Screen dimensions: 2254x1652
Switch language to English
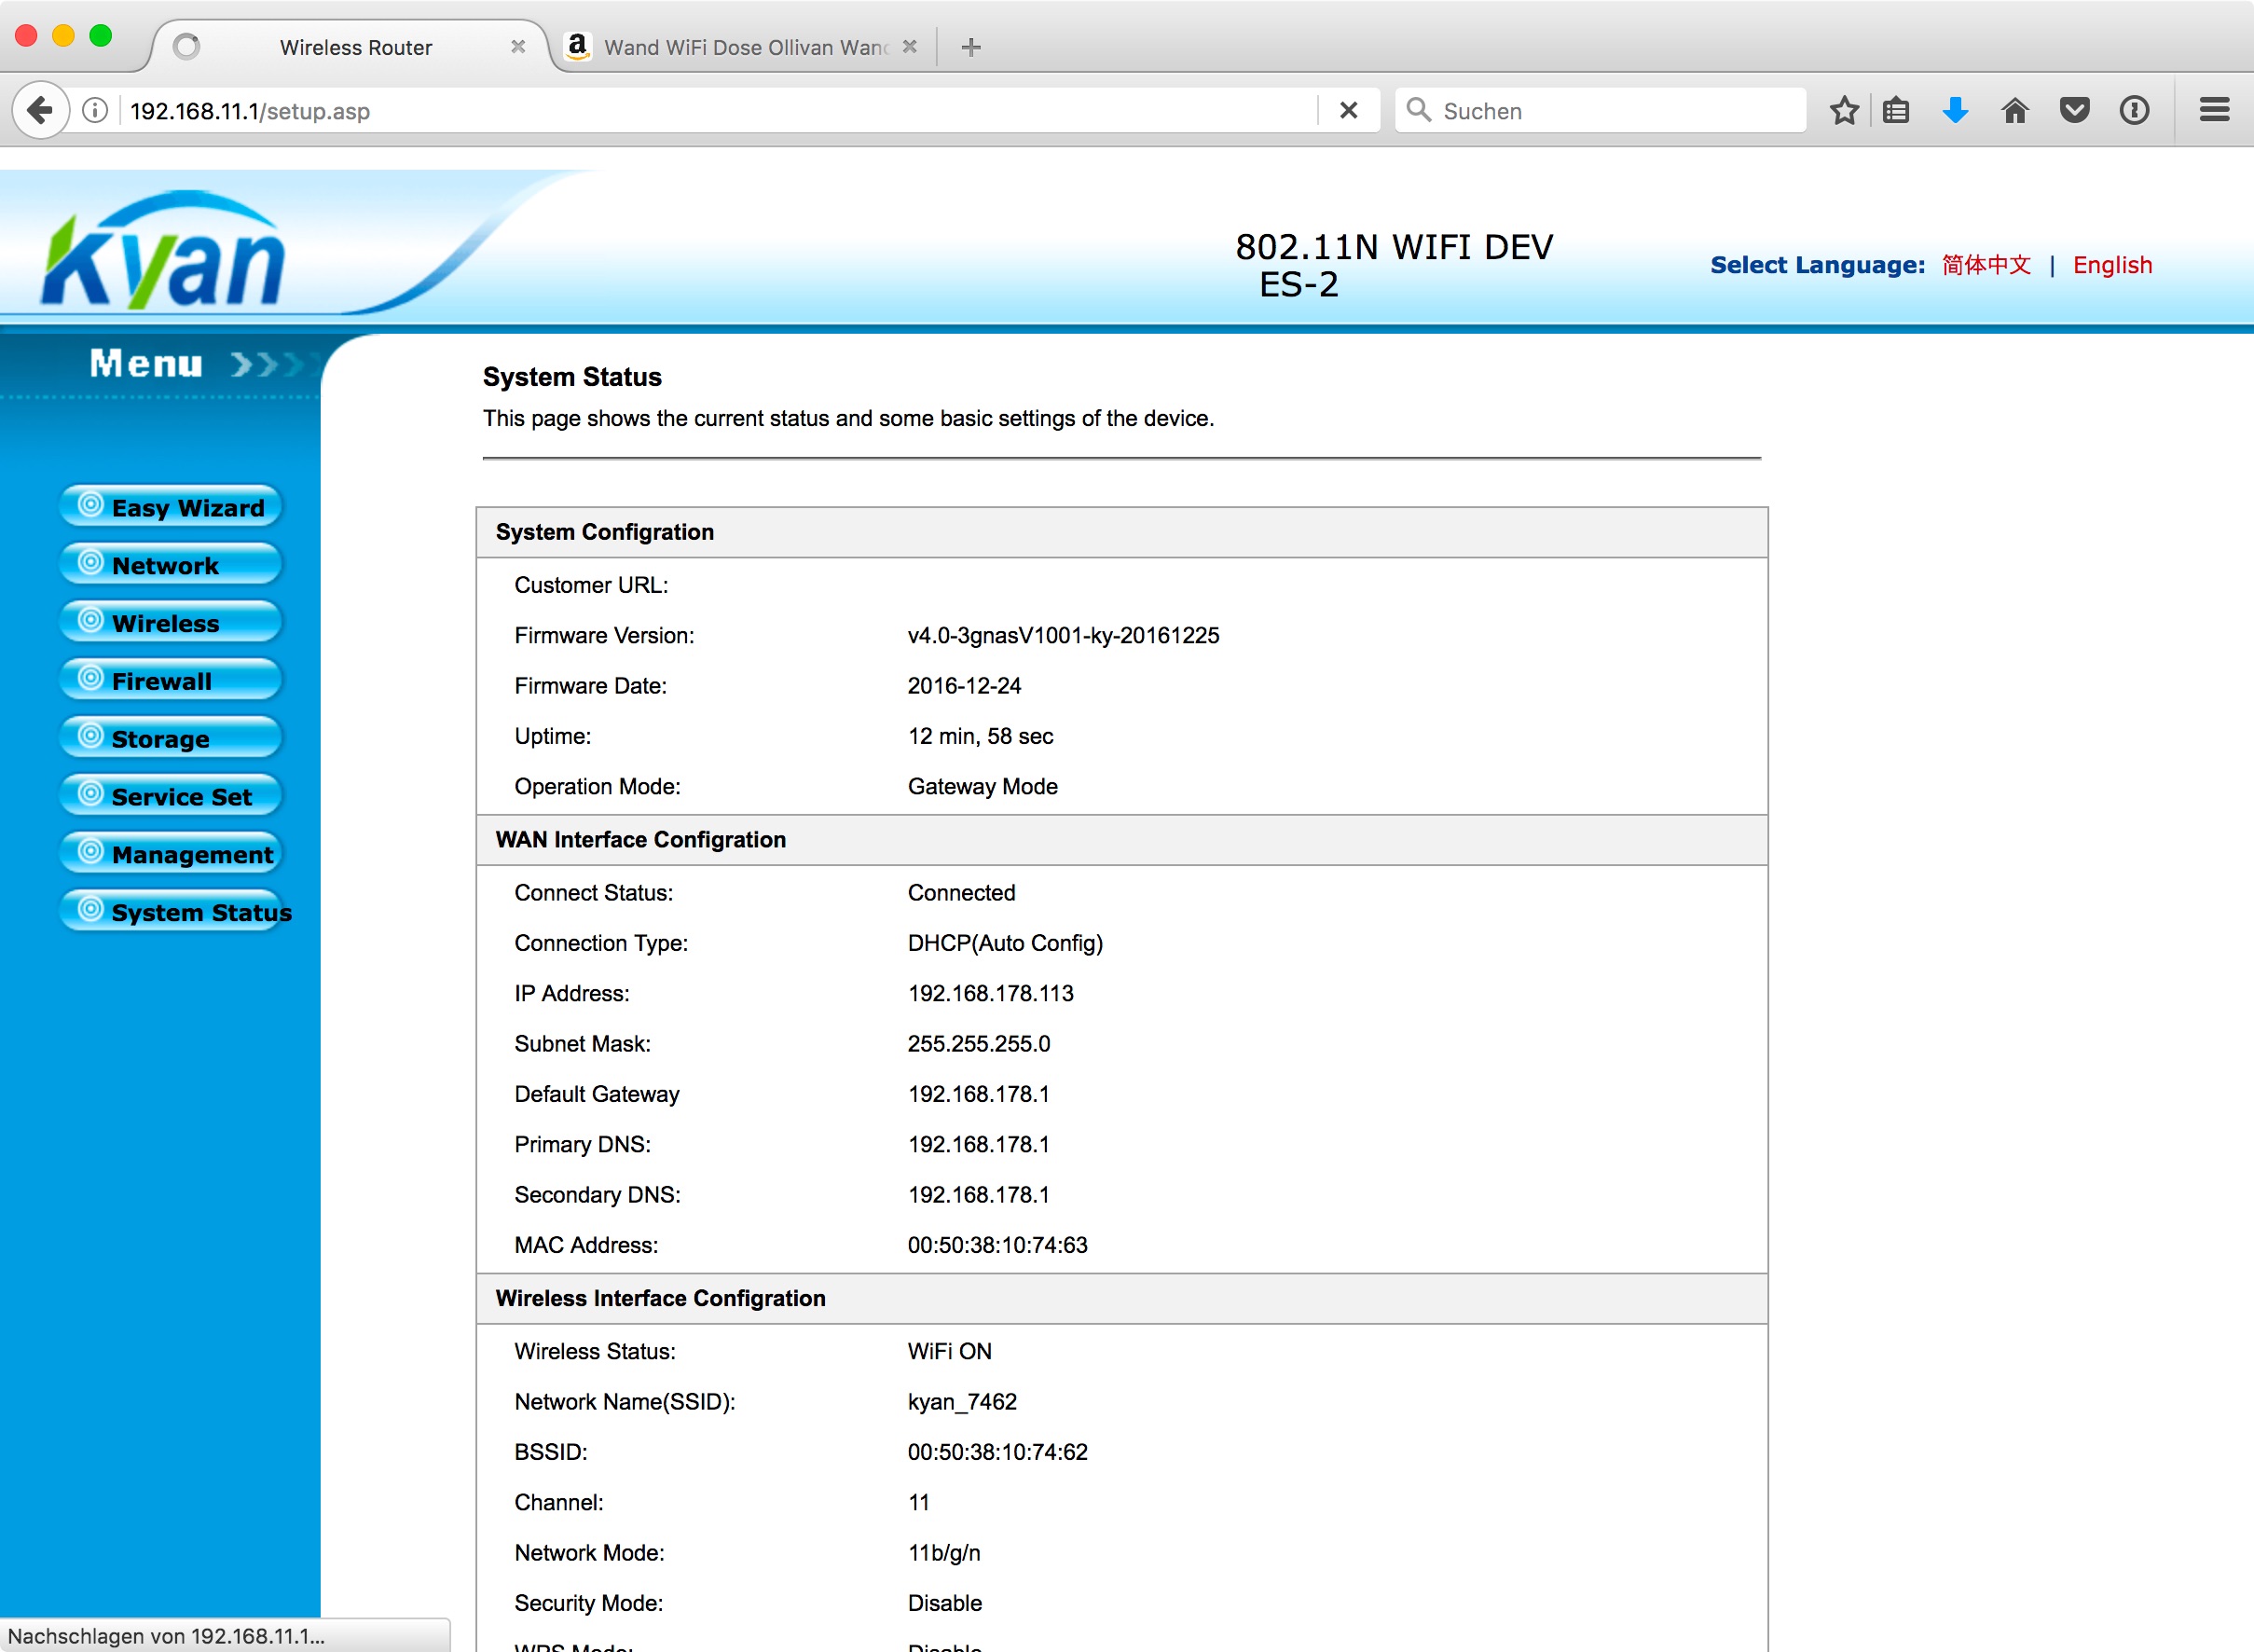click(x=2112, y=265)
